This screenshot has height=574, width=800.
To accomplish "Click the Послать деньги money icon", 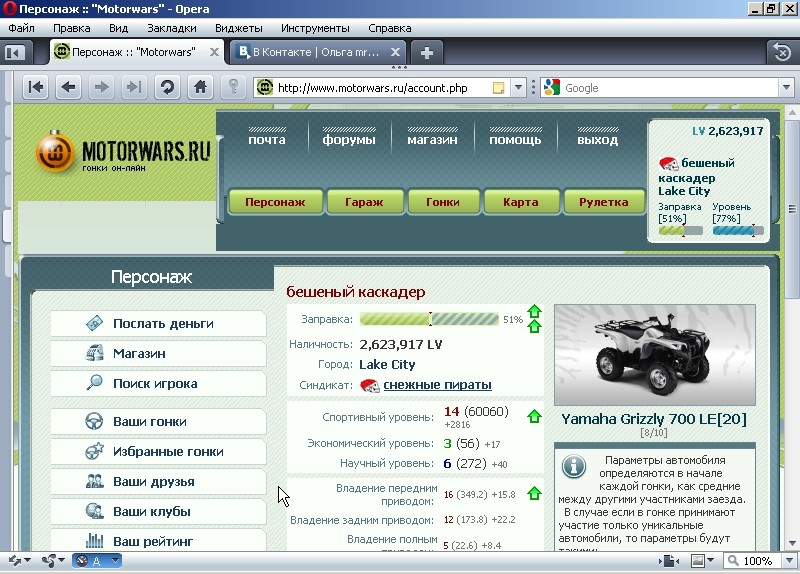I will pos(95,323).
